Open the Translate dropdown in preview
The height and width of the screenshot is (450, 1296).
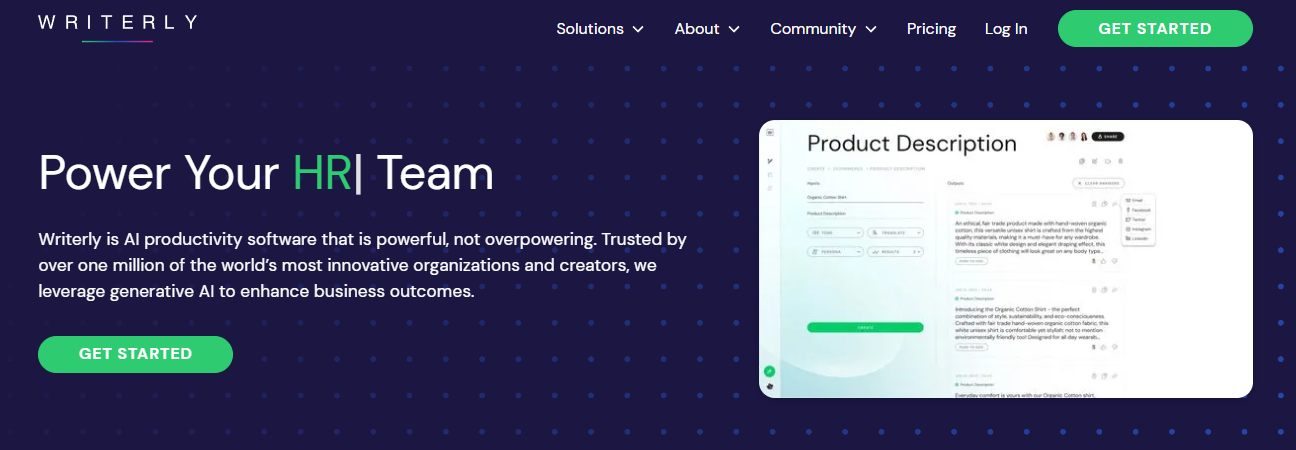894,232
